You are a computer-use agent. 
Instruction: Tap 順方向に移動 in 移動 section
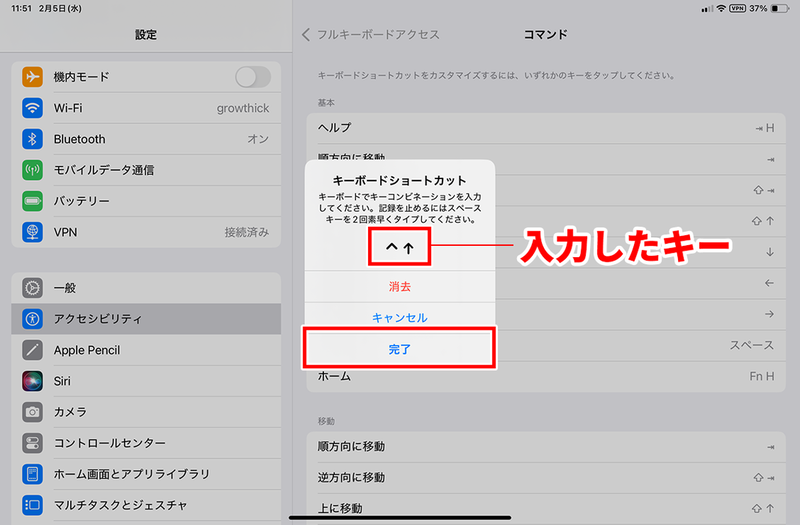click(546, 447)
